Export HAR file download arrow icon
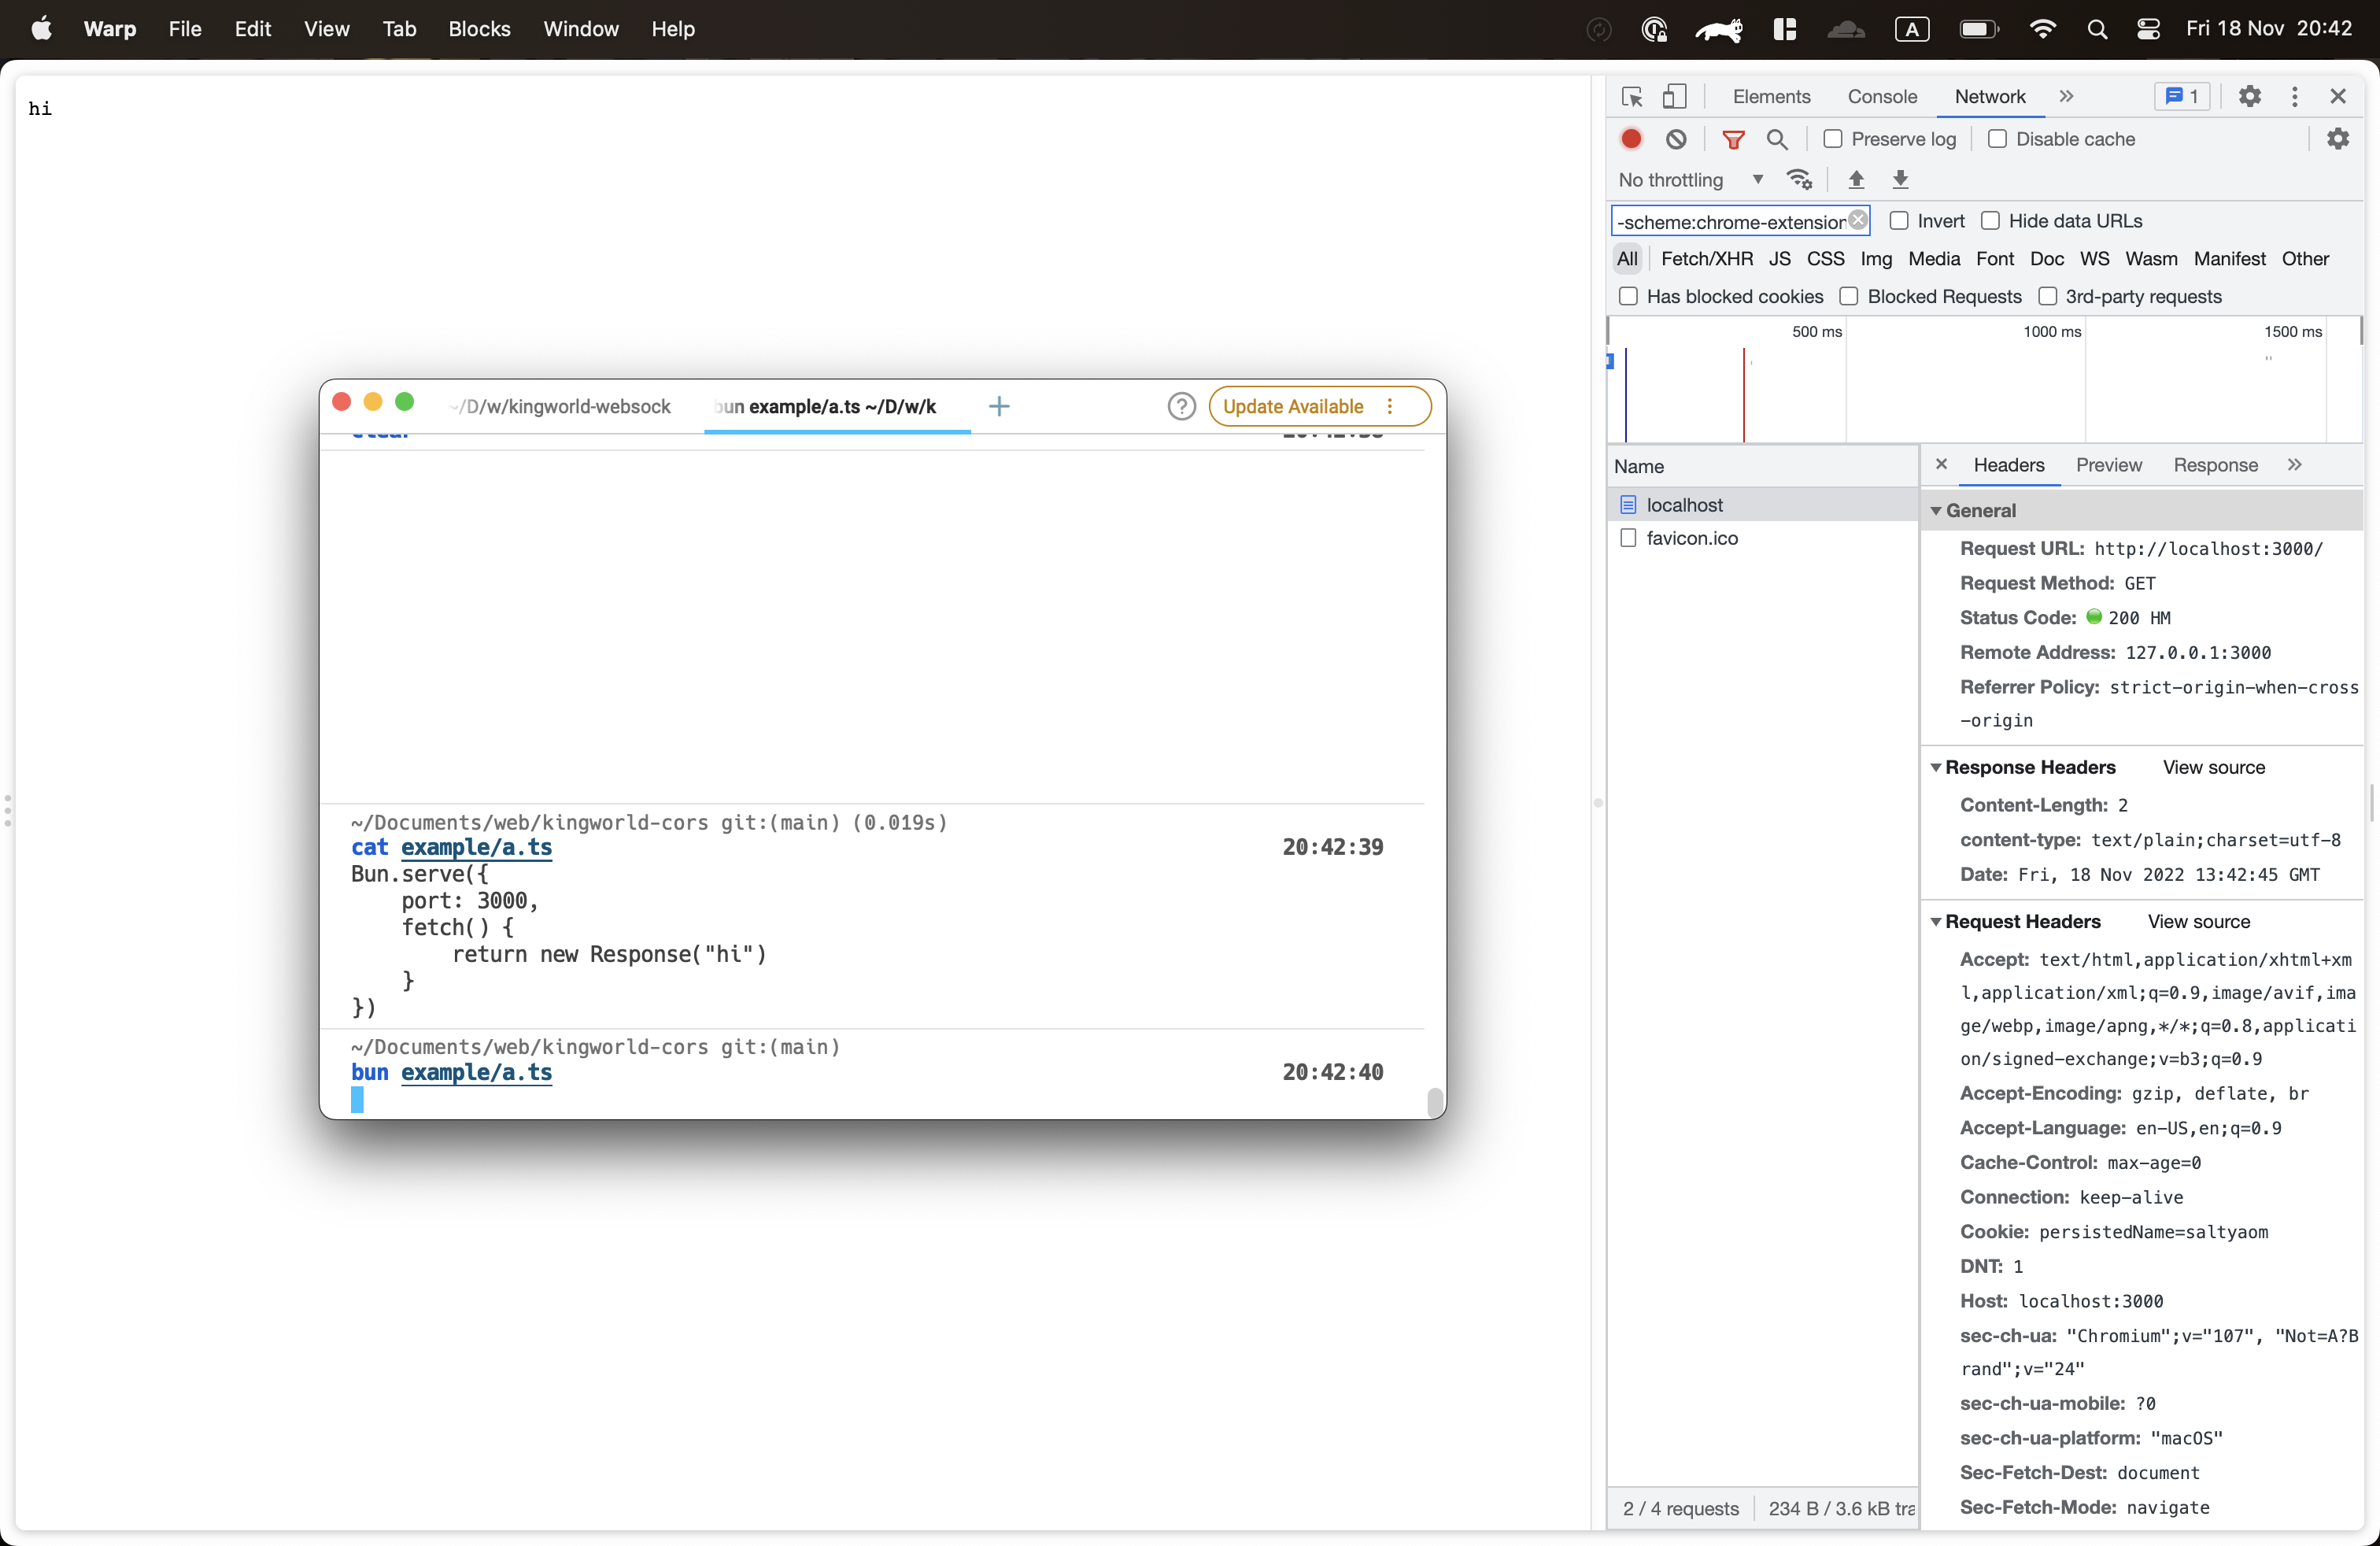The height and width of the screenshot is (1546, 2380). [1900, 180]
